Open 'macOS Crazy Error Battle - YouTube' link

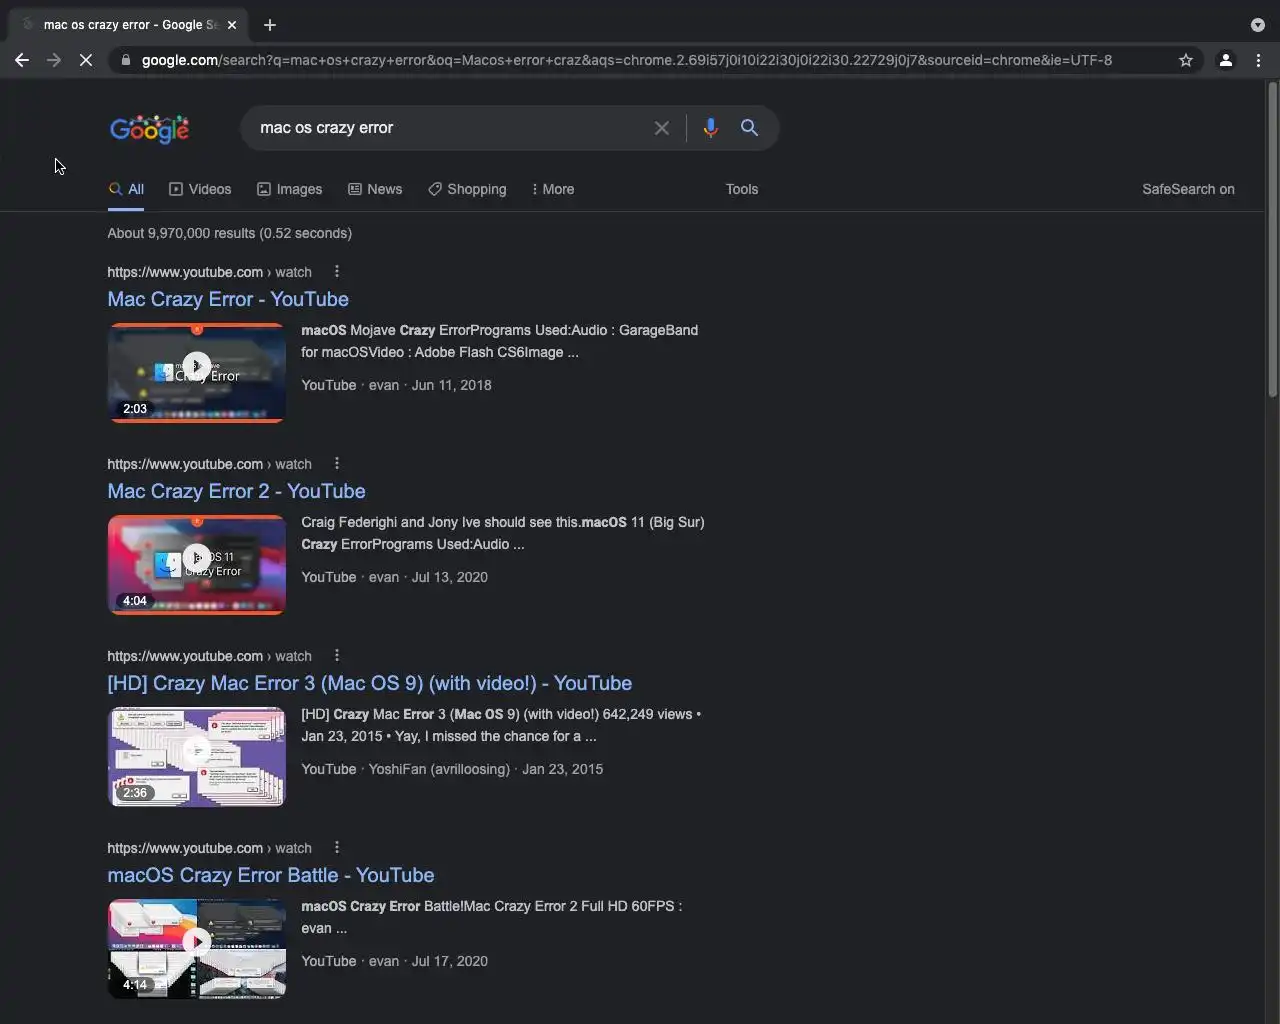coord(270,875)
